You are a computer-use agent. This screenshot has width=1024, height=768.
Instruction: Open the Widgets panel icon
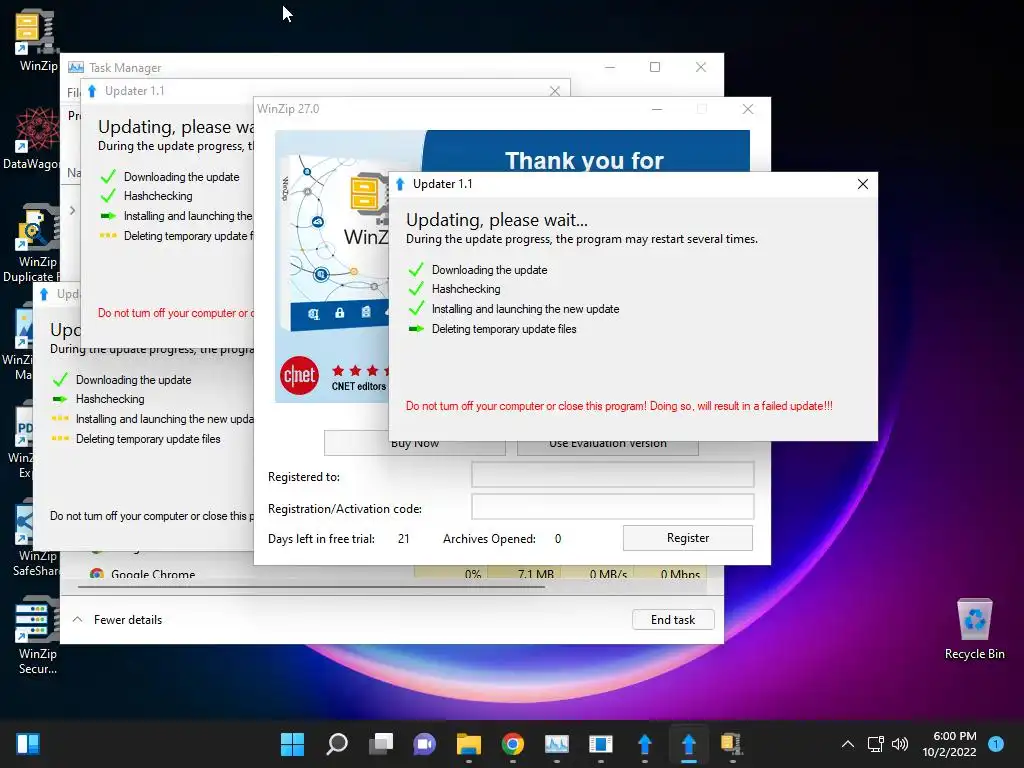pos(28,744)
